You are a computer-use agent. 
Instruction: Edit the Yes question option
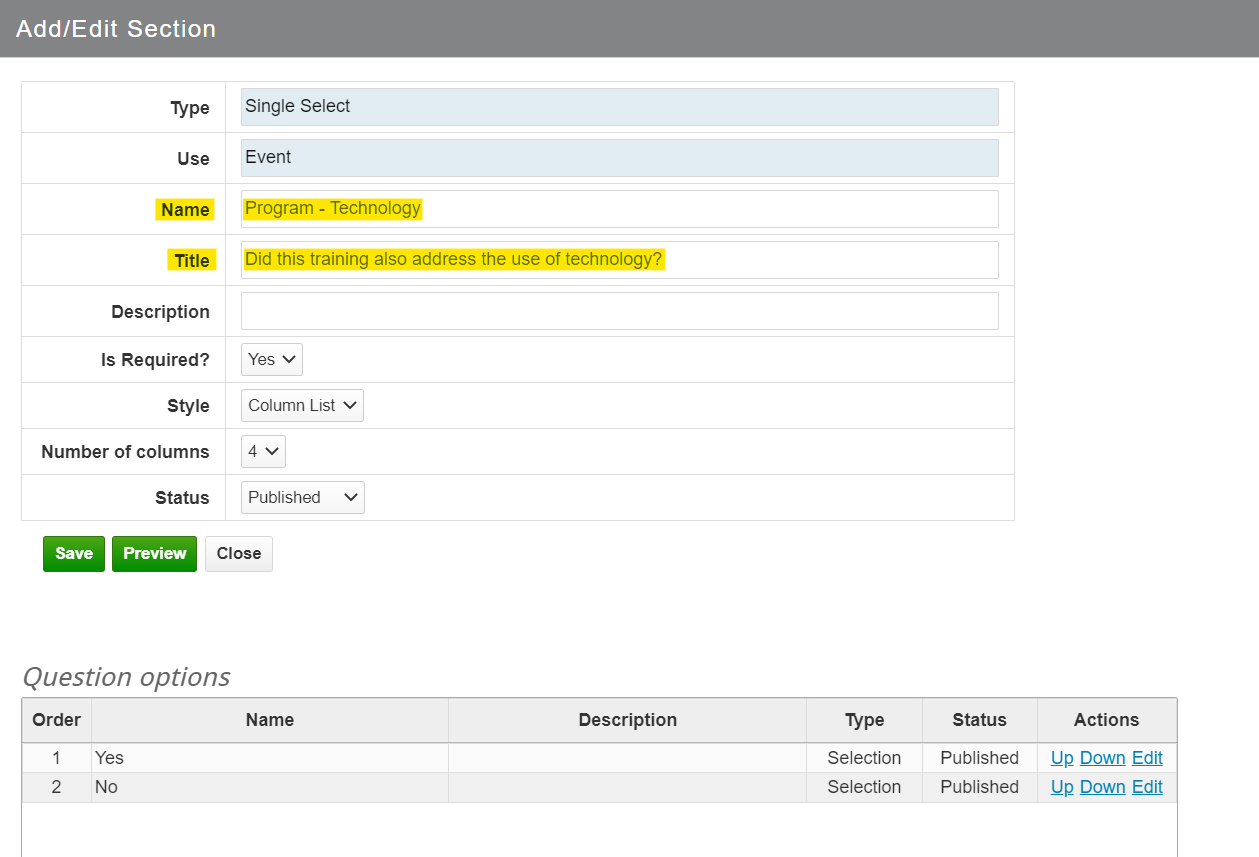[x=1147, y=757]
